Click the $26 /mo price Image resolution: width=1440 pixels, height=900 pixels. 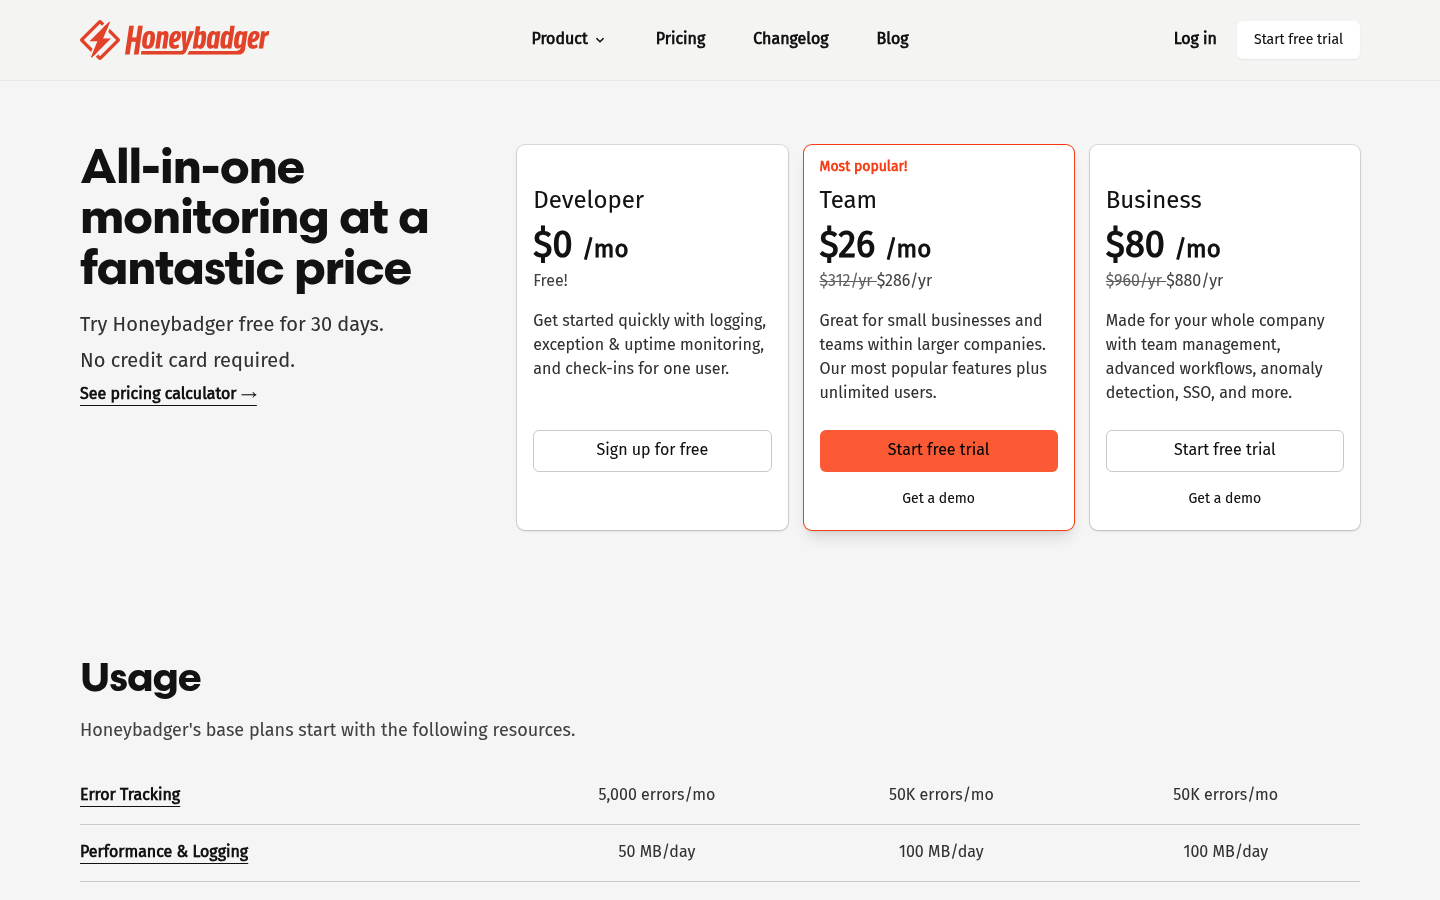(875, 245)
